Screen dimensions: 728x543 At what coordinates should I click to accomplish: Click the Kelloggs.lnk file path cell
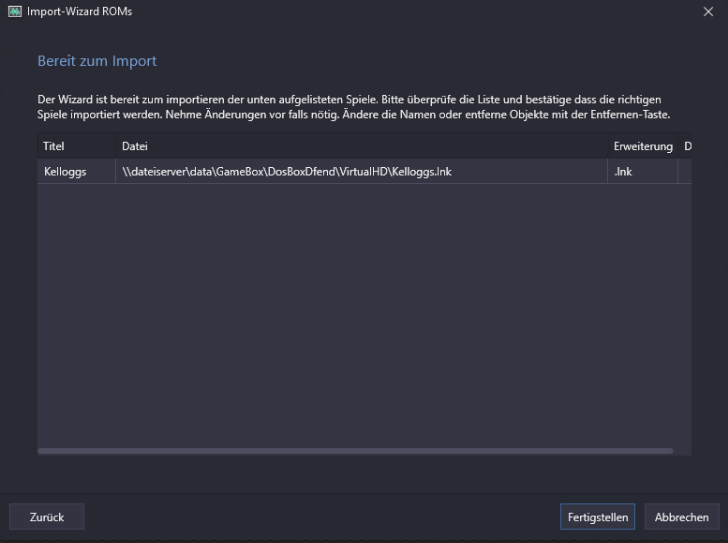pyautogui.click(x=287, y=172)
